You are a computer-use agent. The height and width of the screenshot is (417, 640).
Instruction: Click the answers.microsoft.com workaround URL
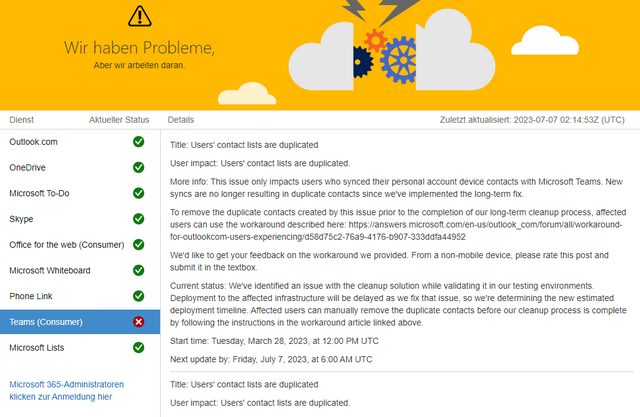[396, 231]
